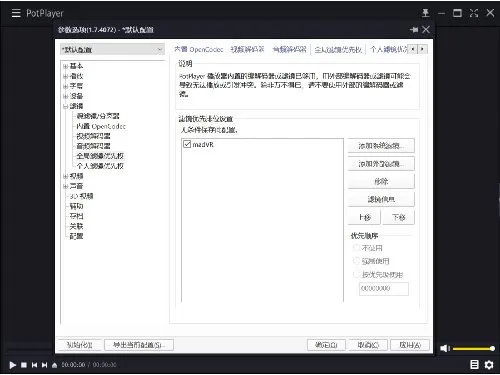Screen dimensions: 500x375
Task: Open the playlist panel icon at bottom right
Action: 474,364
